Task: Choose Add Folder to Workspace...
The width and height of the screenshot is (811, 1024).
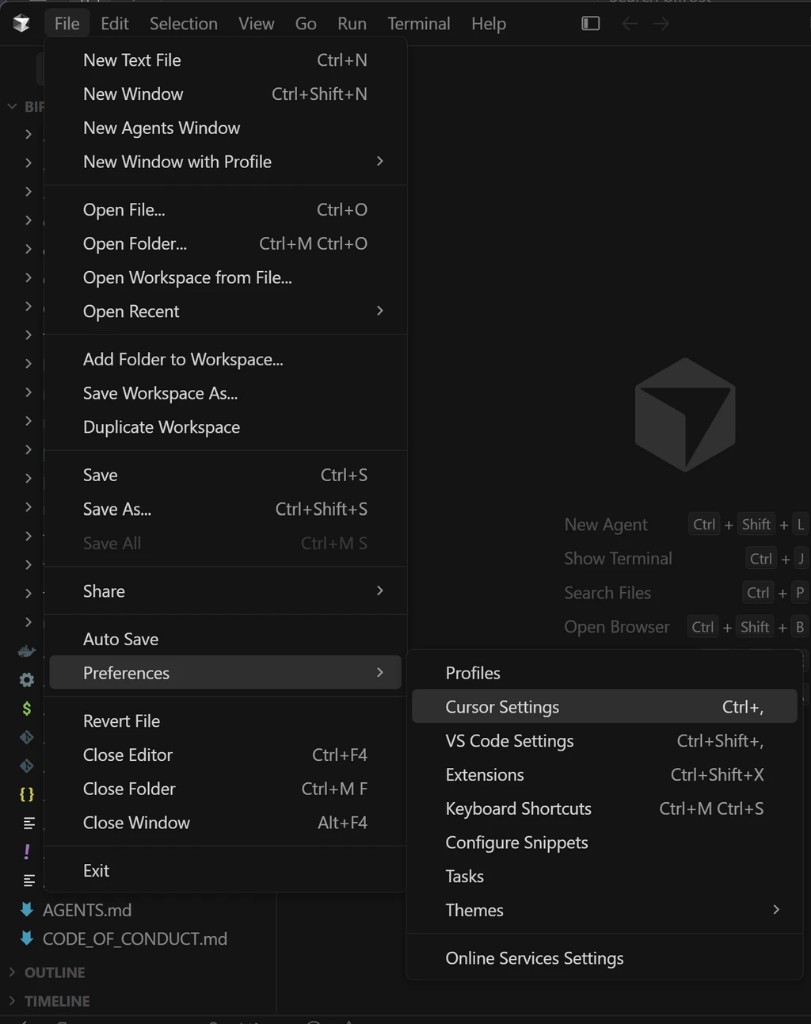Action: tap(225, 359)
